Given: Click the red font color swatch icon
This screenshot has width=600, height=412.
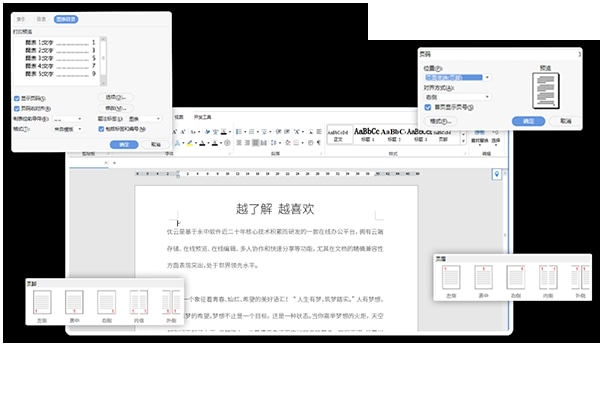Looking at the screenshot, I should [203, 143].
